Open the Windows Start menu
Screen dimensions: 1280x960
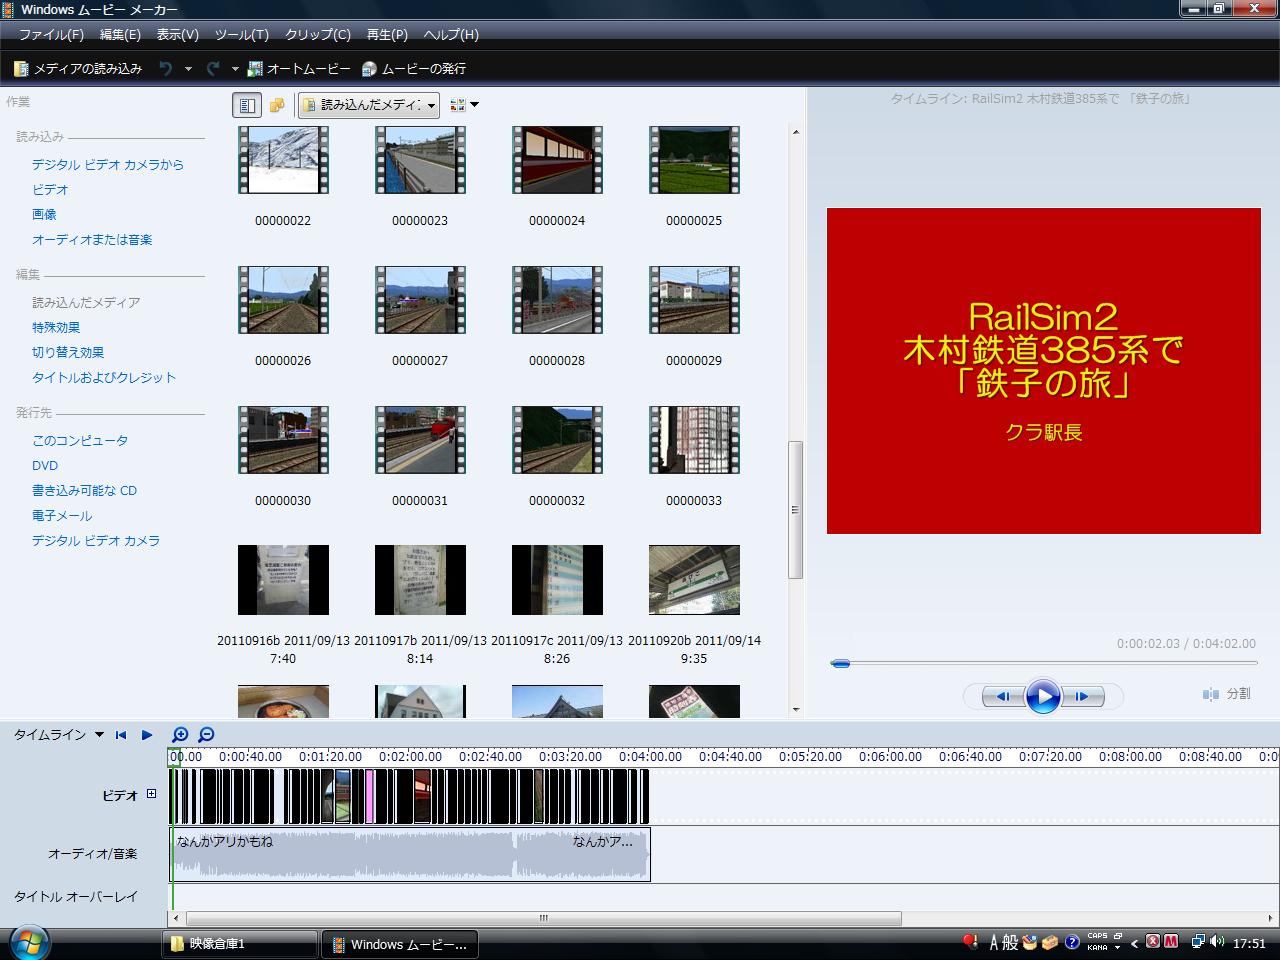[x=28, y=943]
